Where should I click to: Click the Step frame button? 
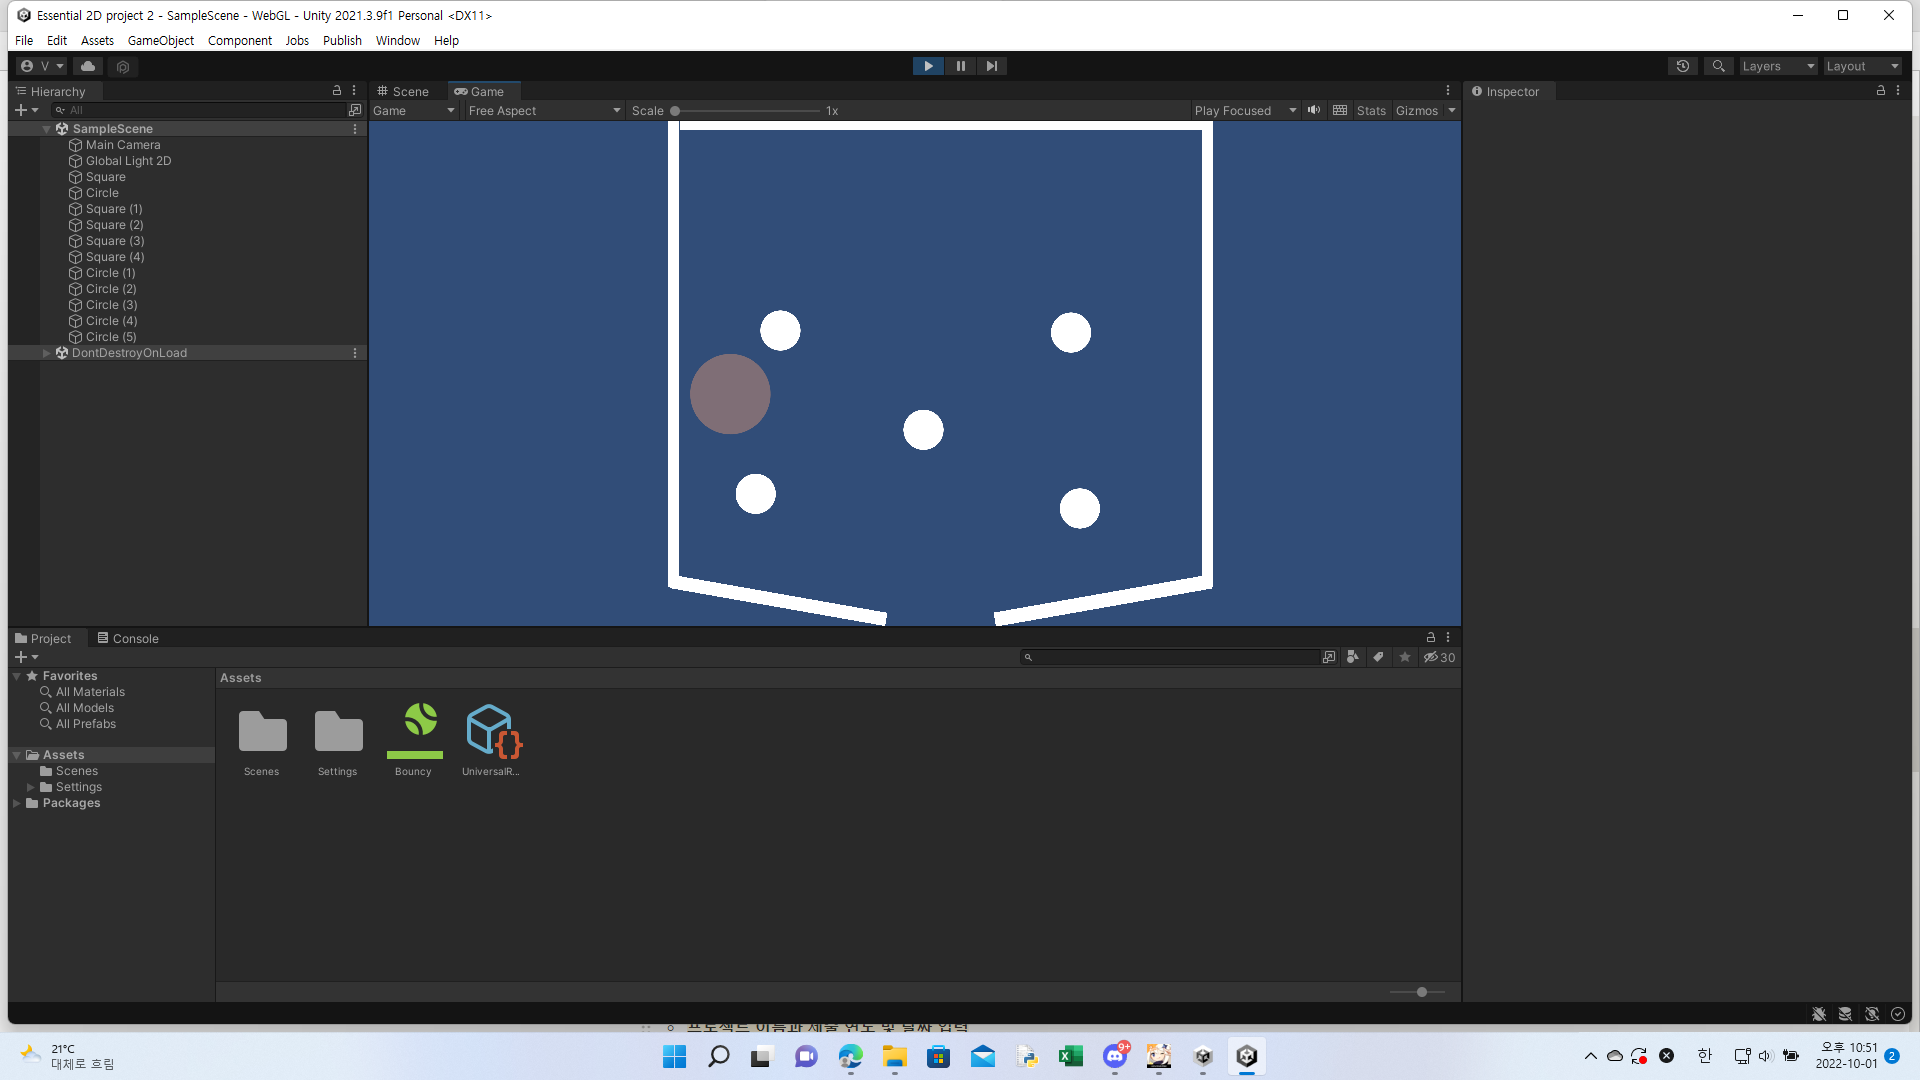pos(991,66)
